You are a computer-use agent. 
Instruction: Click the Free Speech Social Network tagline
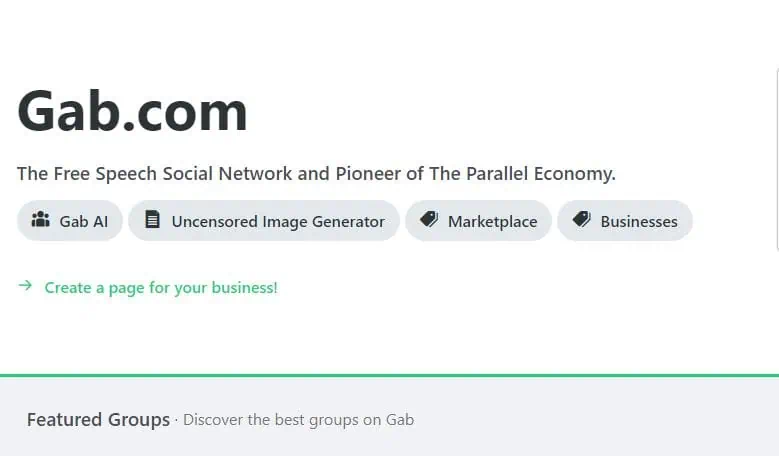[316, 174]
